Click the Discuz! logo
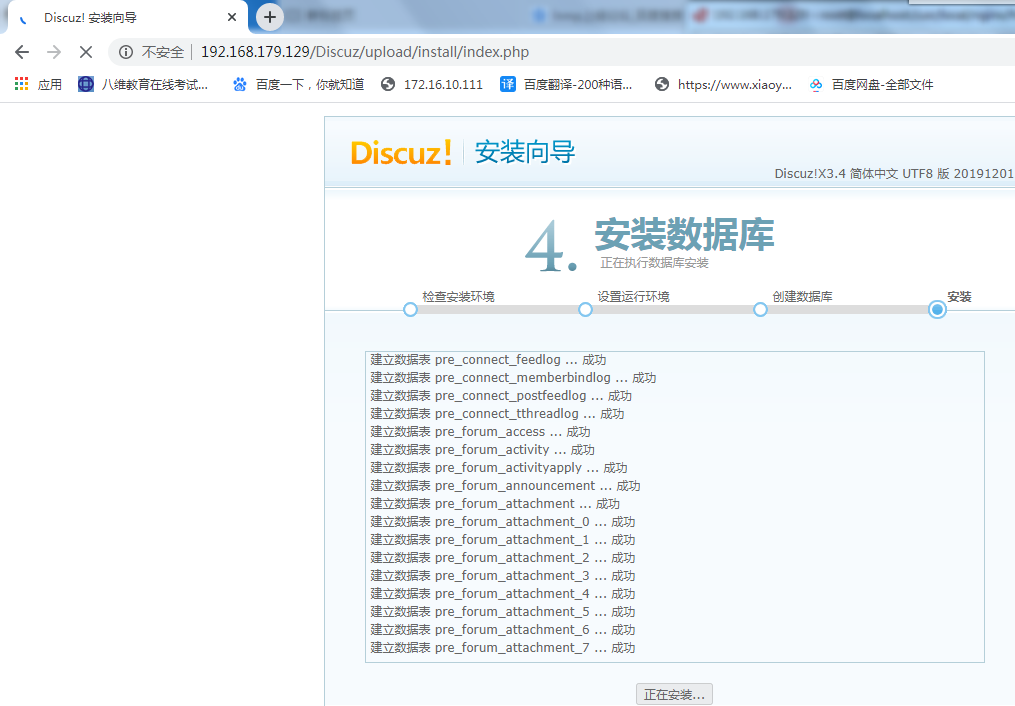Image resolution: width=1015 pixels, height=706 pixels. point(401,153)
